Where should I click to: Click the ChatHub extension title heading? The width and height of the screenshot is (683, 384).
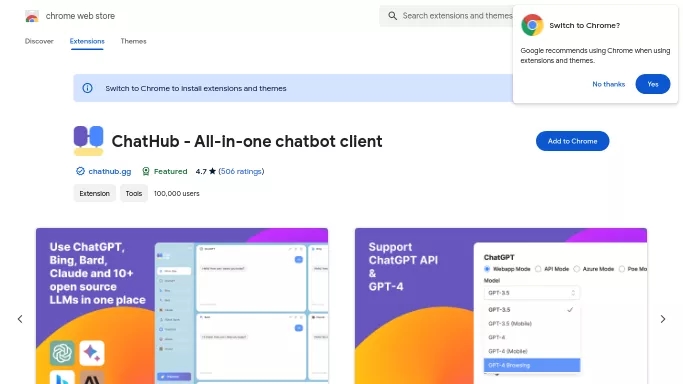247,141
